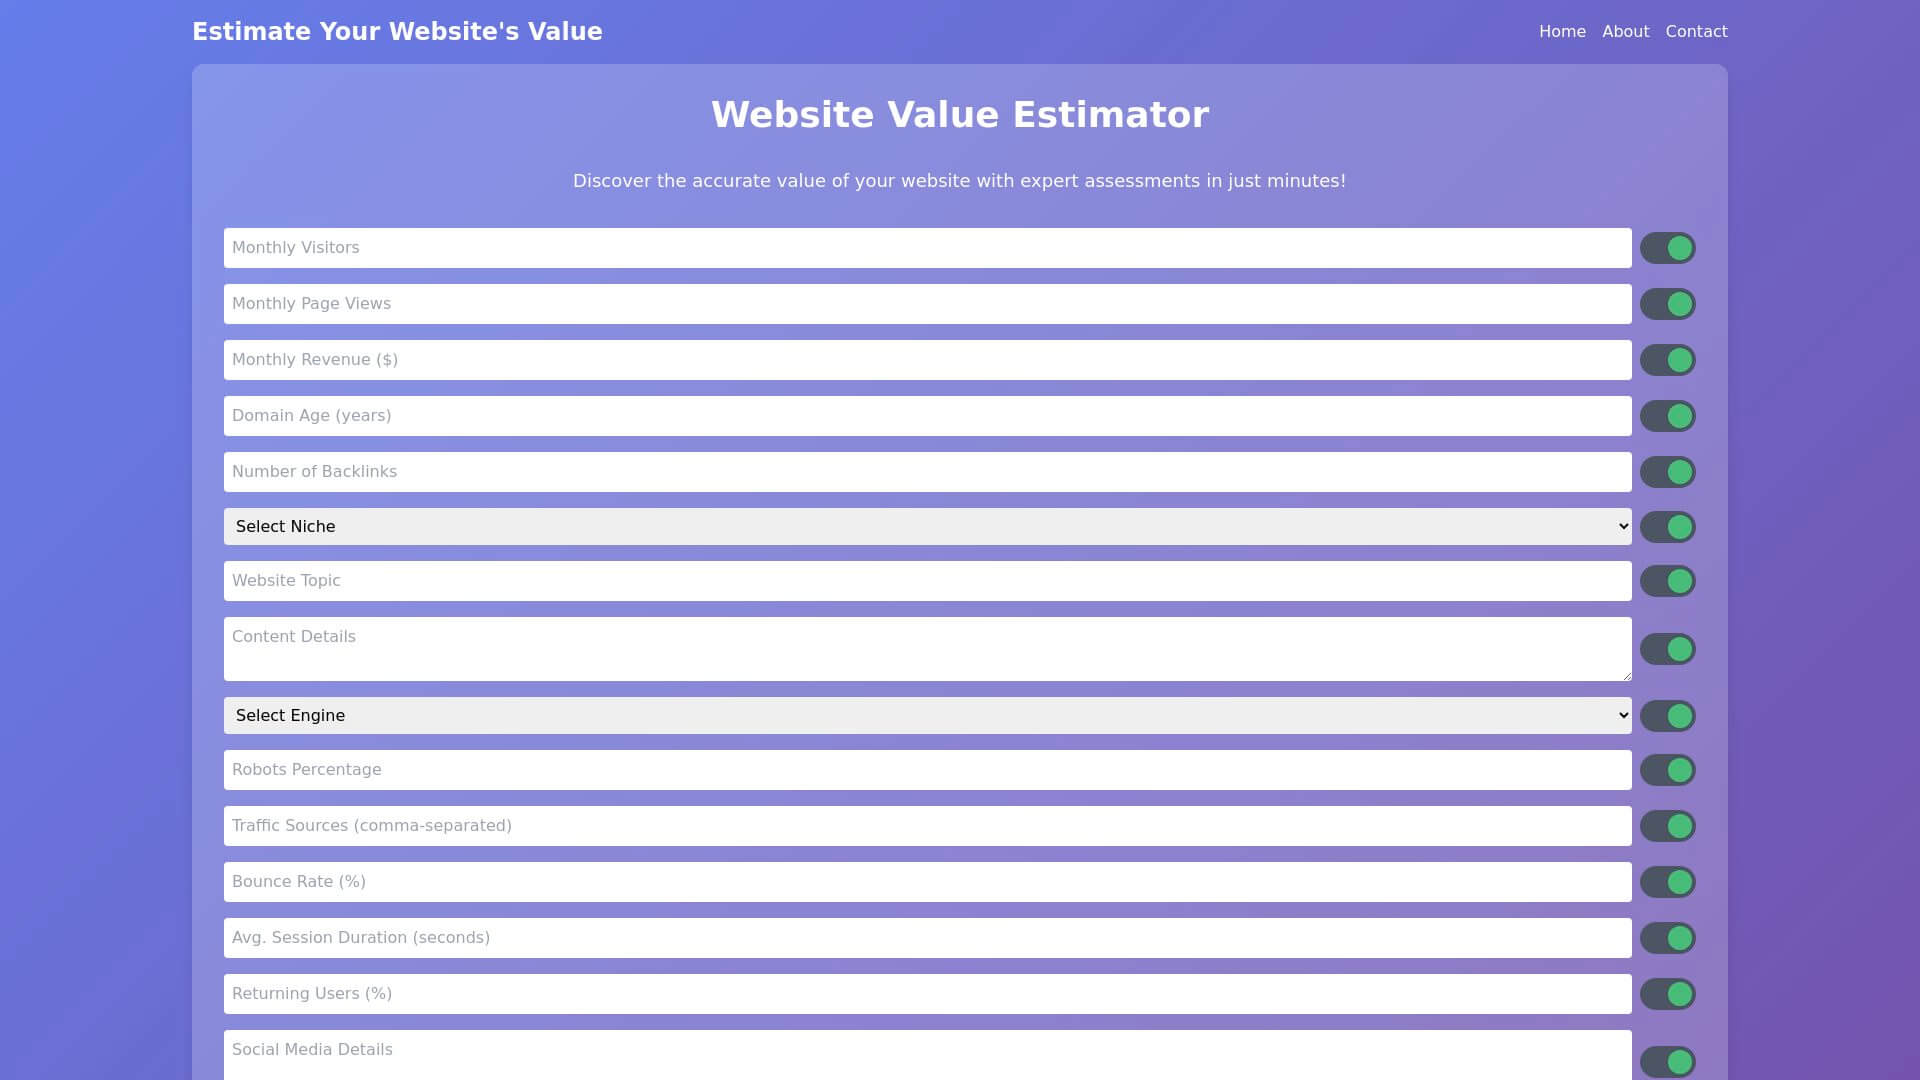This screenshot has width=1920, height=1080.
Task: Open the Select Niche dropdown
Action: [x=927, y=526]
